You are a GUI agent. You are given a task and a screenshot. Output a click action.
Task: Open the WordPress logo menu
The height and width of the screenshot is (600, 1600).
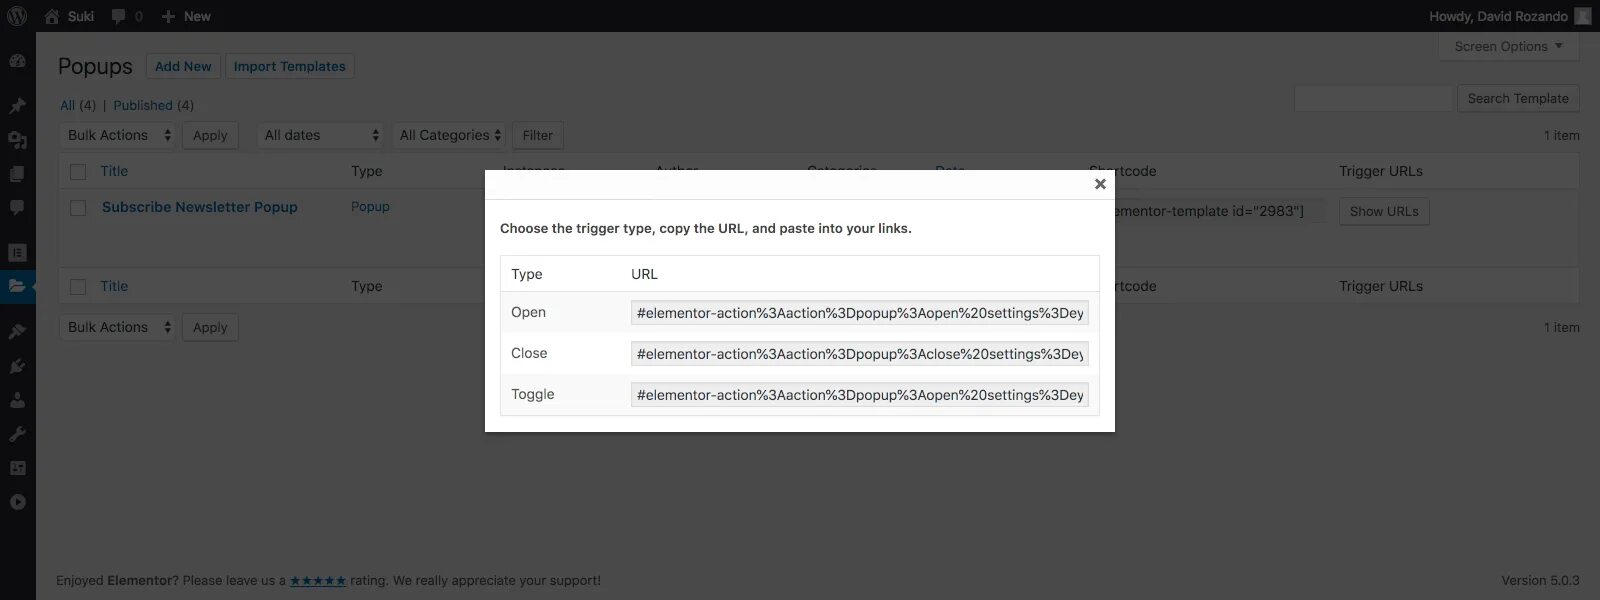point(17,16)
